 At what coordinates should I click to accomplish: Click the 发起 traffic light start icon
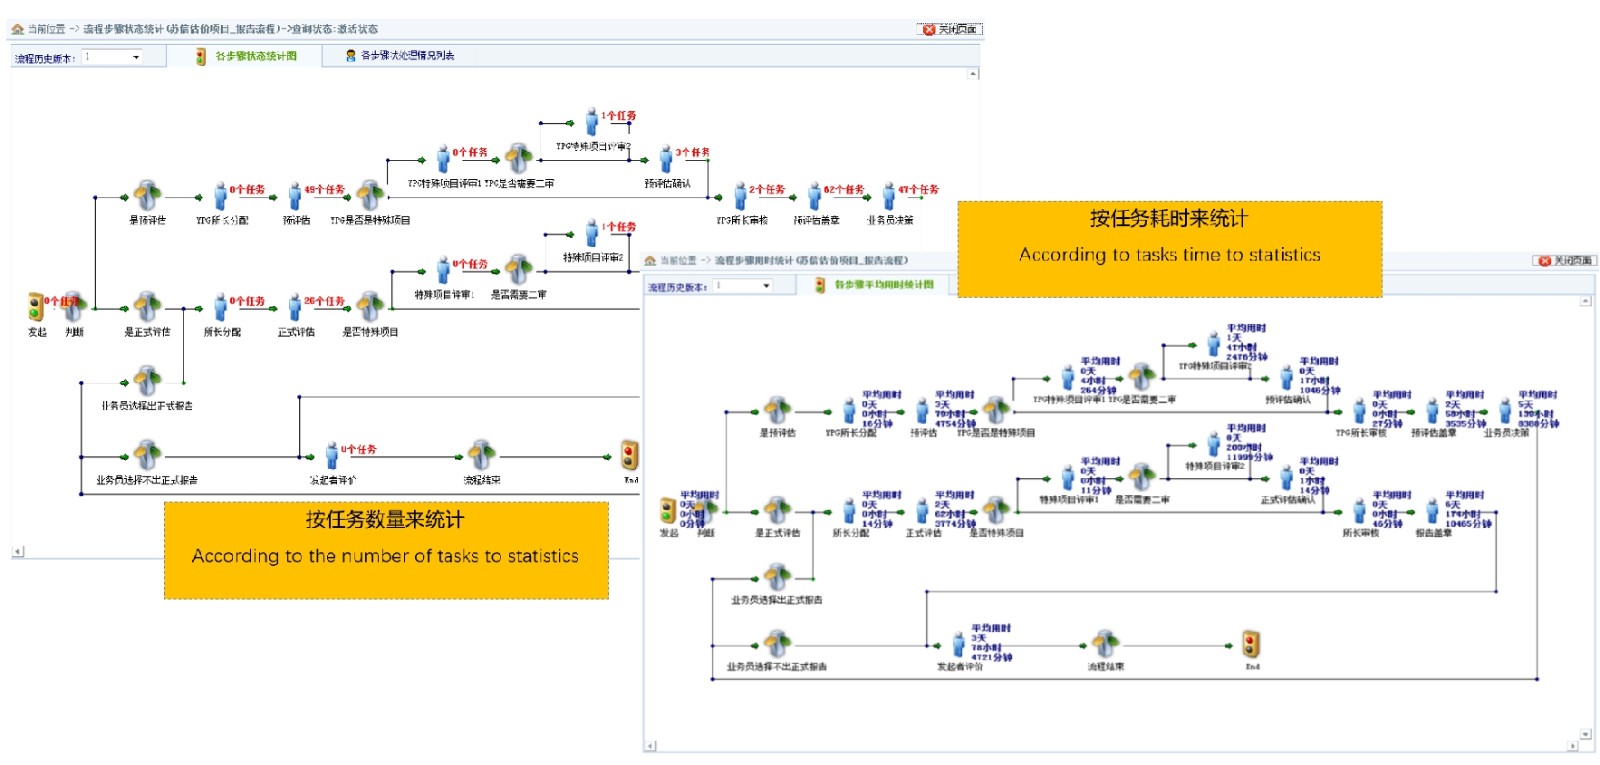click(x=36, y=306)
